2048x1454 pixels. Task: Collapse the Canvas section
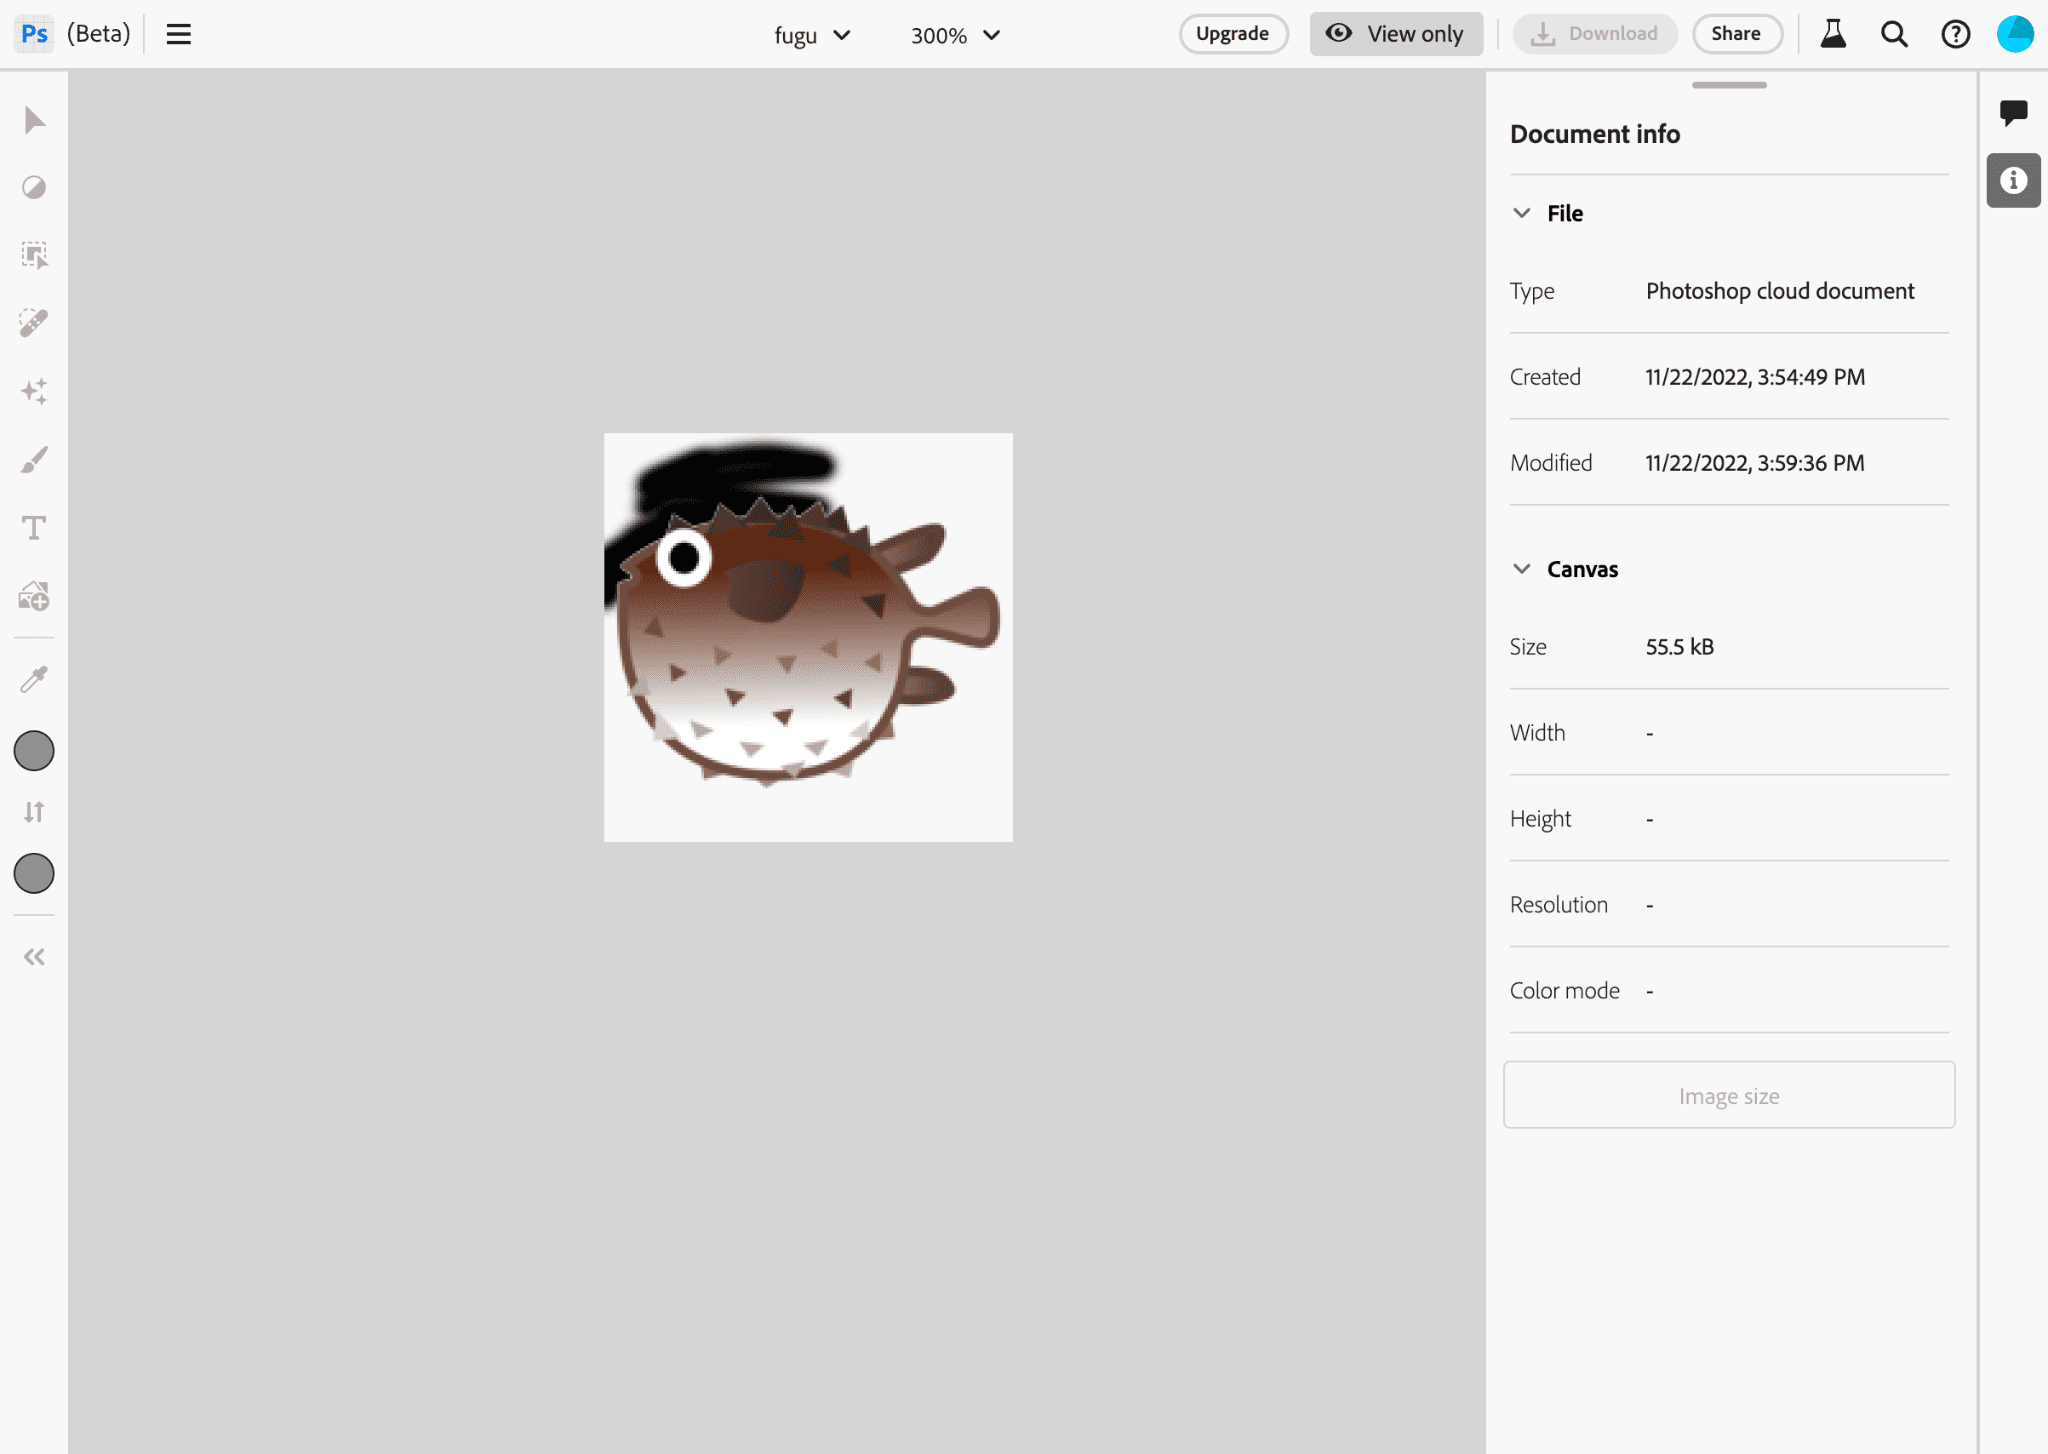click(1521, 568)
